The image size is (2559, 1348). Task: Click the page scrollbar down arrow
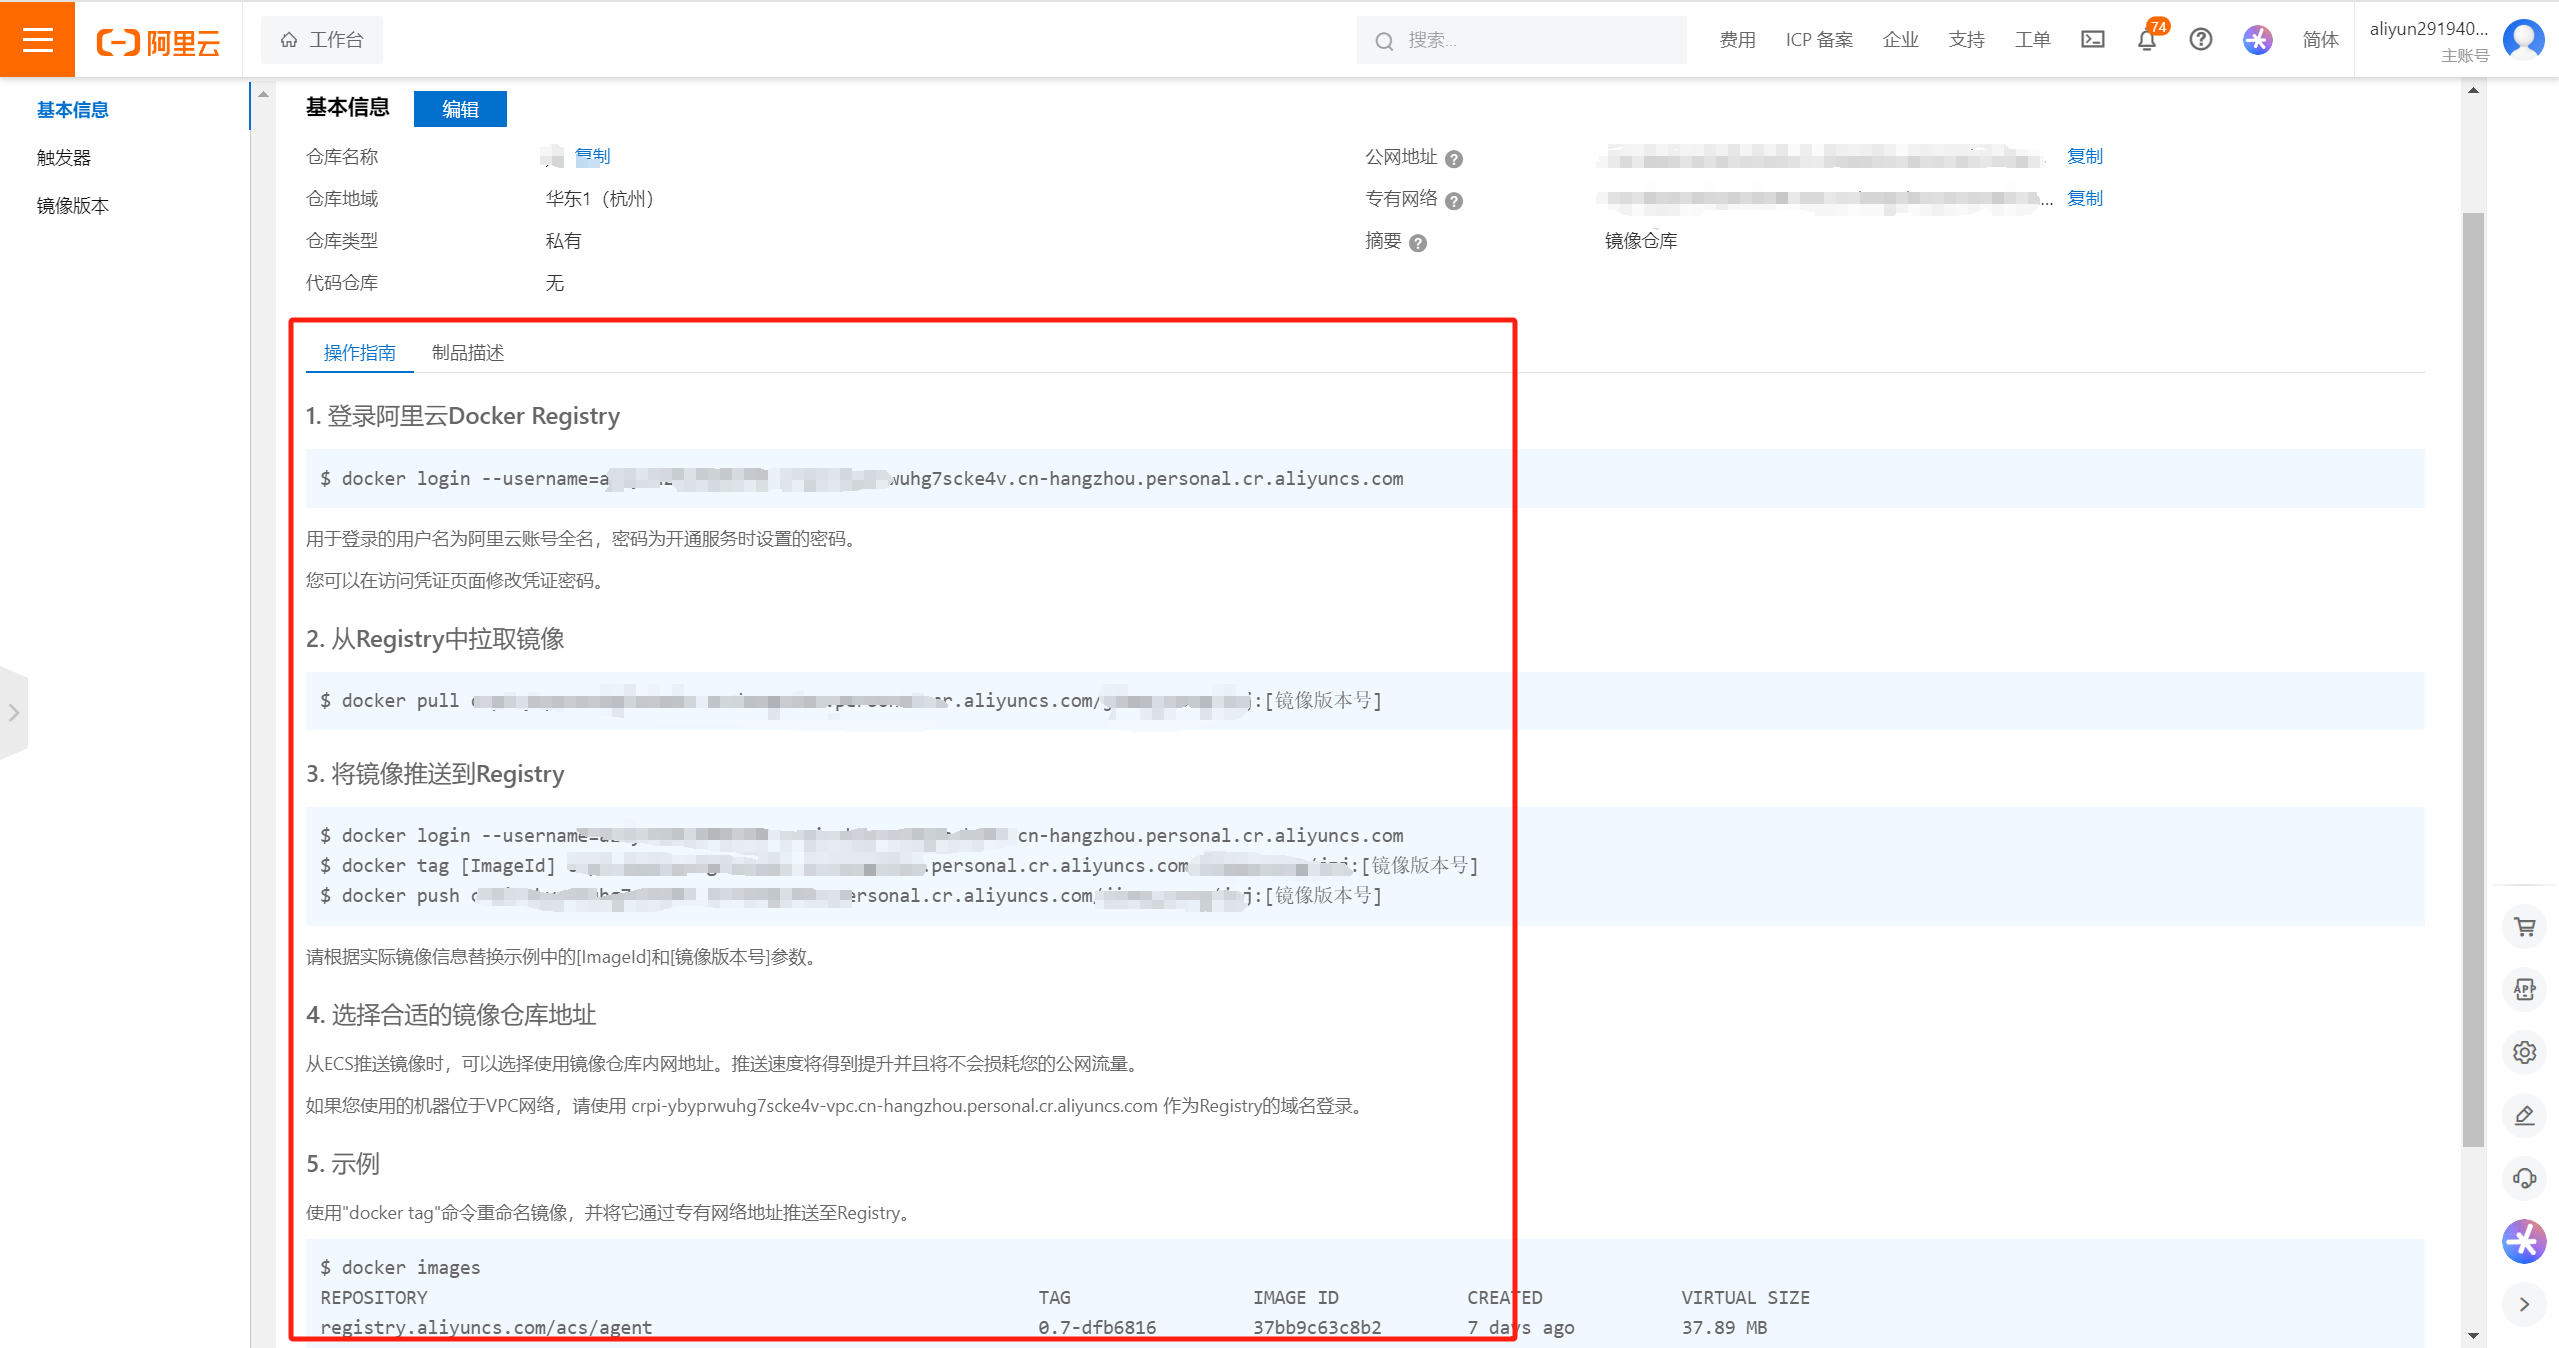tap(2473, 1335)
